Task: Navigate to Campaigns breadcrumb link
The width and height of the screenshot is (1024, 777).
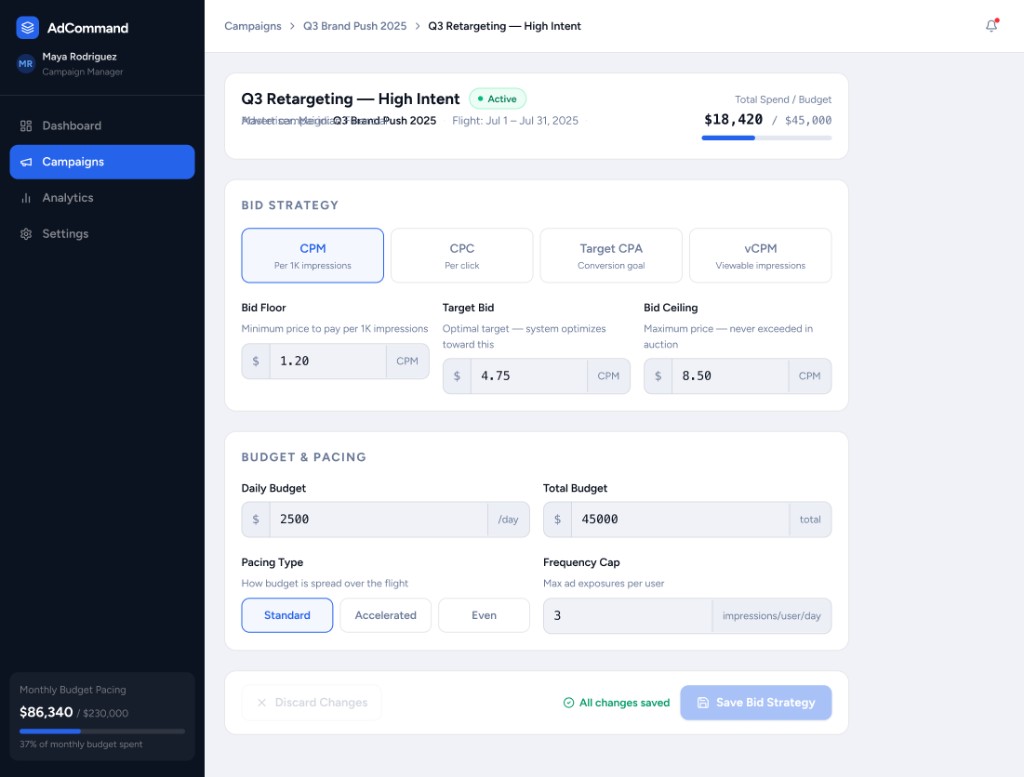Action: pyautogui.click(x=253, y=26)
